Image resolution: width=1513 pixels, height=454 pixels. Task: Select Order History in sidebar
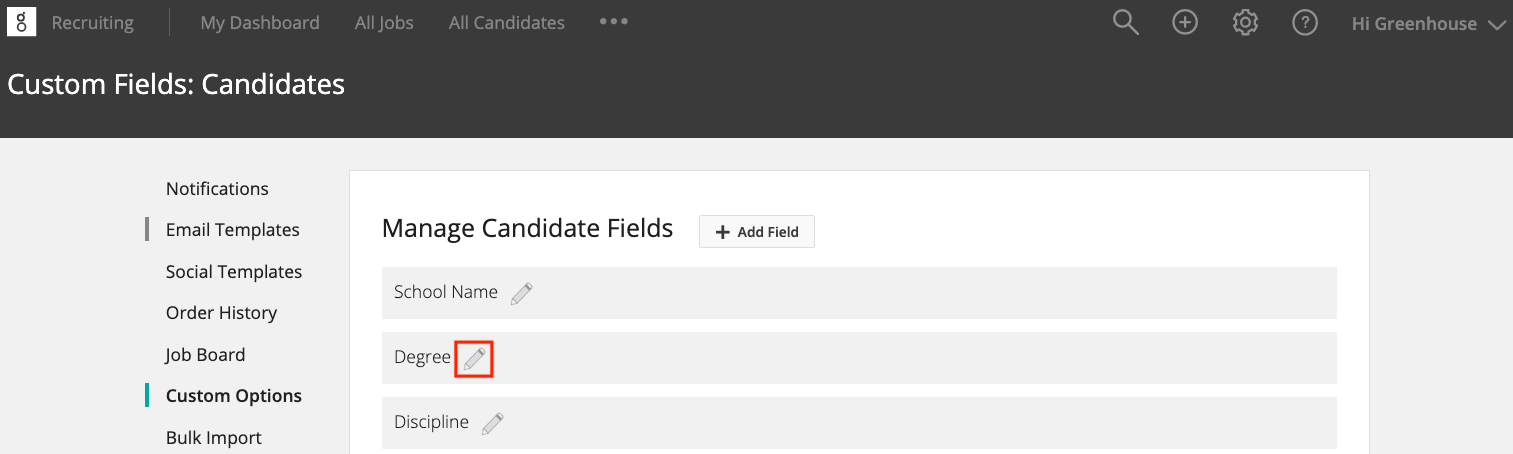[x=221, y=313]
